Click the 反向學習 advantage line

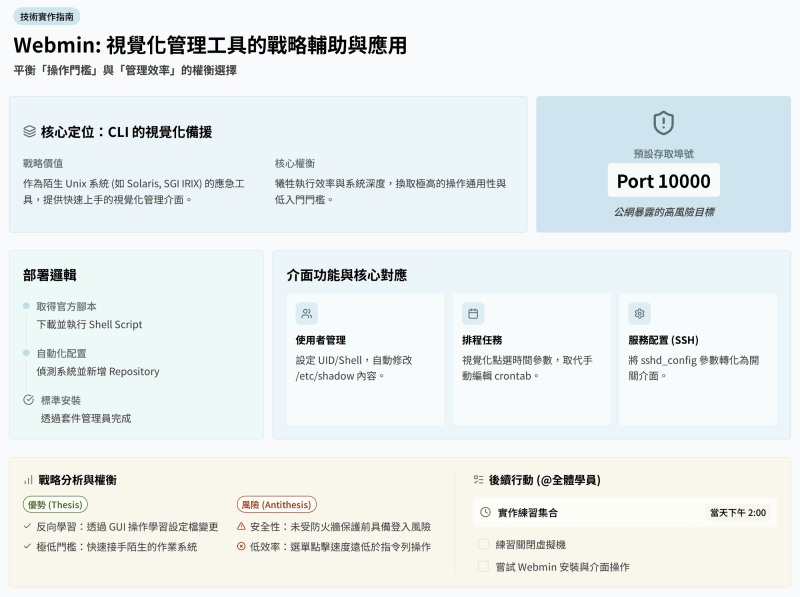click(x=127, y=527)
